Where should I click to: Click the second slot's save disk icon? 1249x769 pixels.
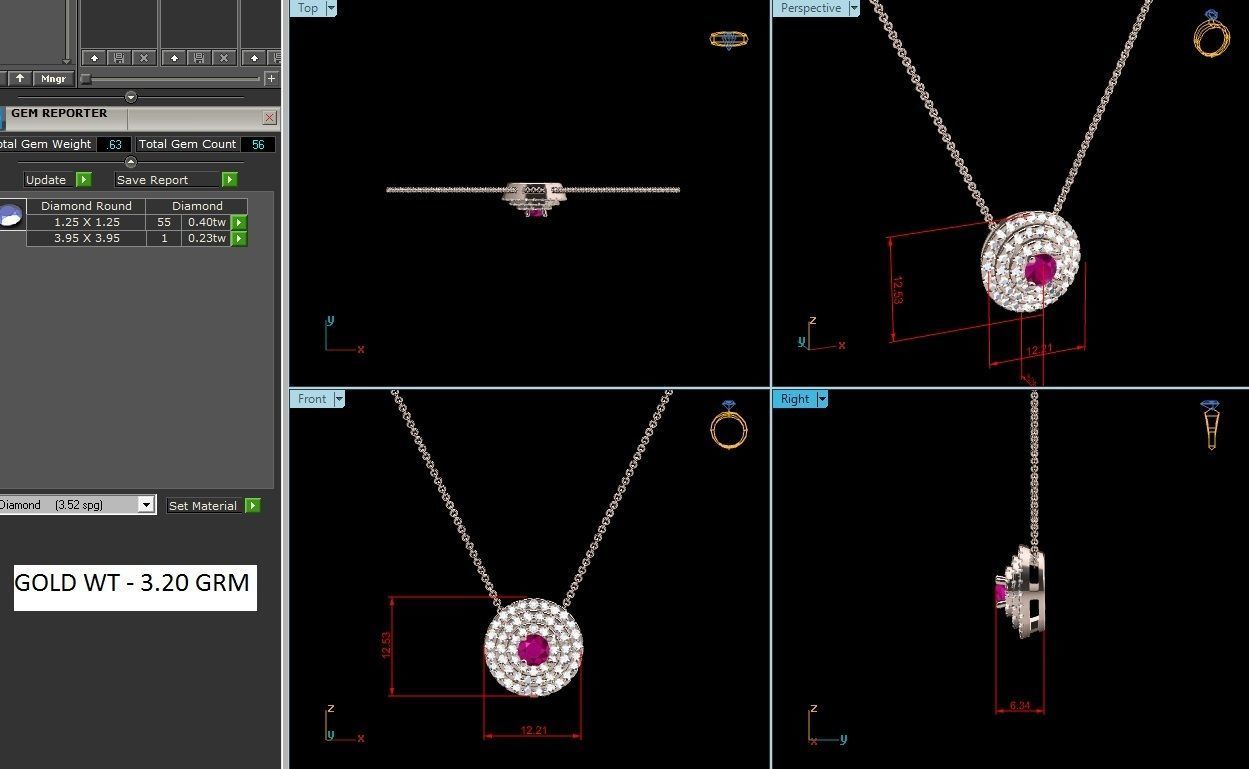pyautogui.click(x=199, y=58)
